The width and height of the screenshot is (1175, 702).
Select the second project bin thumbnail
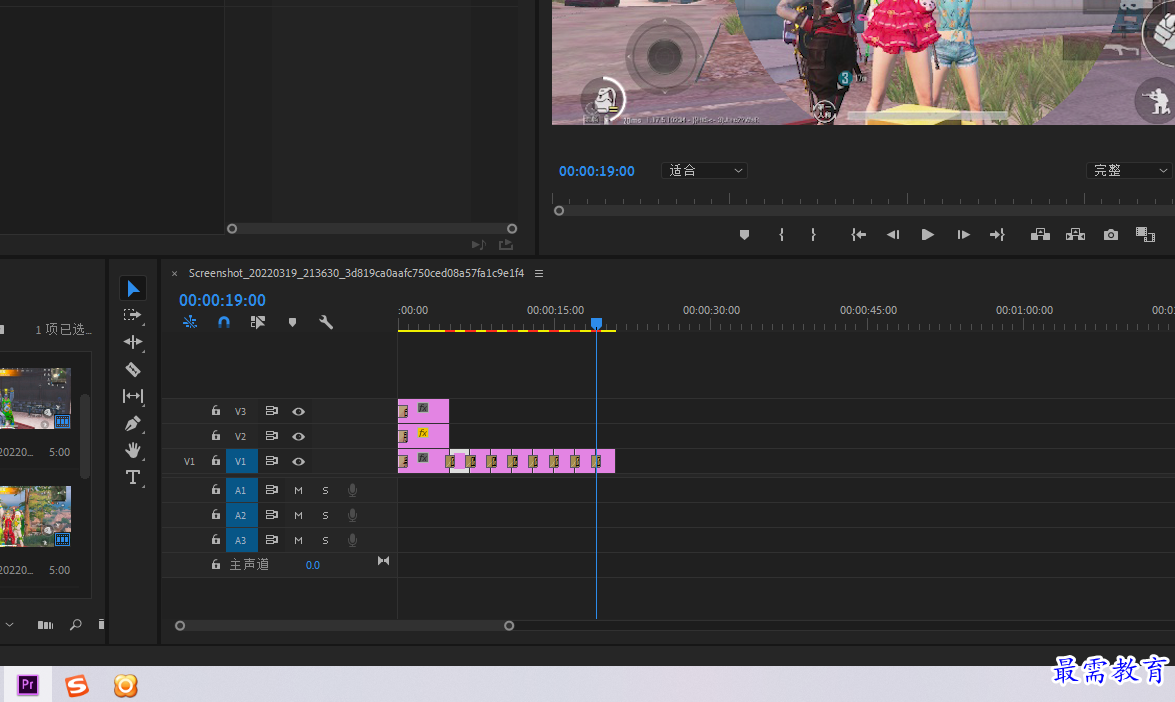[x=35, y=516]
